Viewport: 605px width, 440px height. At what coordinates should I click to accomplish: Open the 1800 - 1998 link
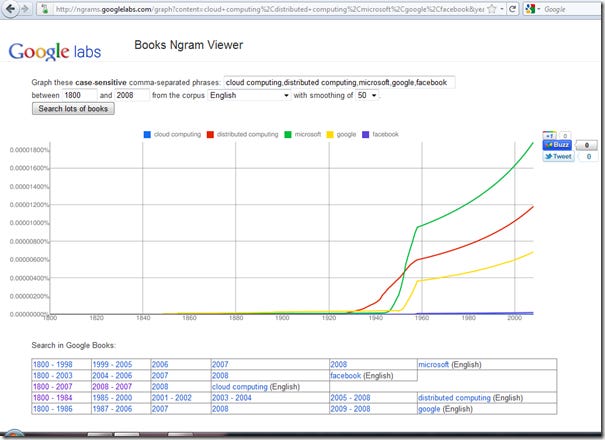53,364
